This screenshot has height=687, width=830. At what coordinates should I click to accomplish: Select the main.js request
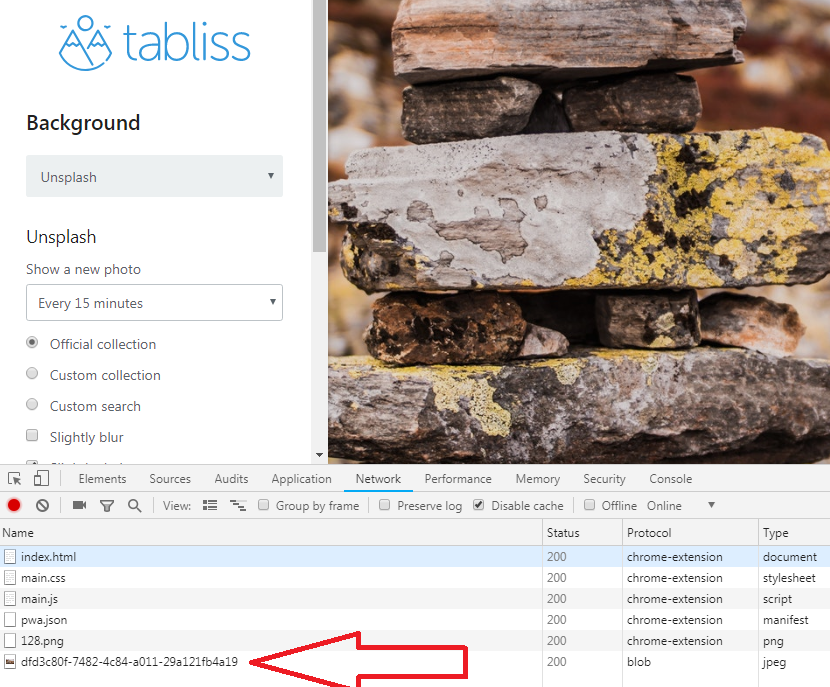(415, 599)
